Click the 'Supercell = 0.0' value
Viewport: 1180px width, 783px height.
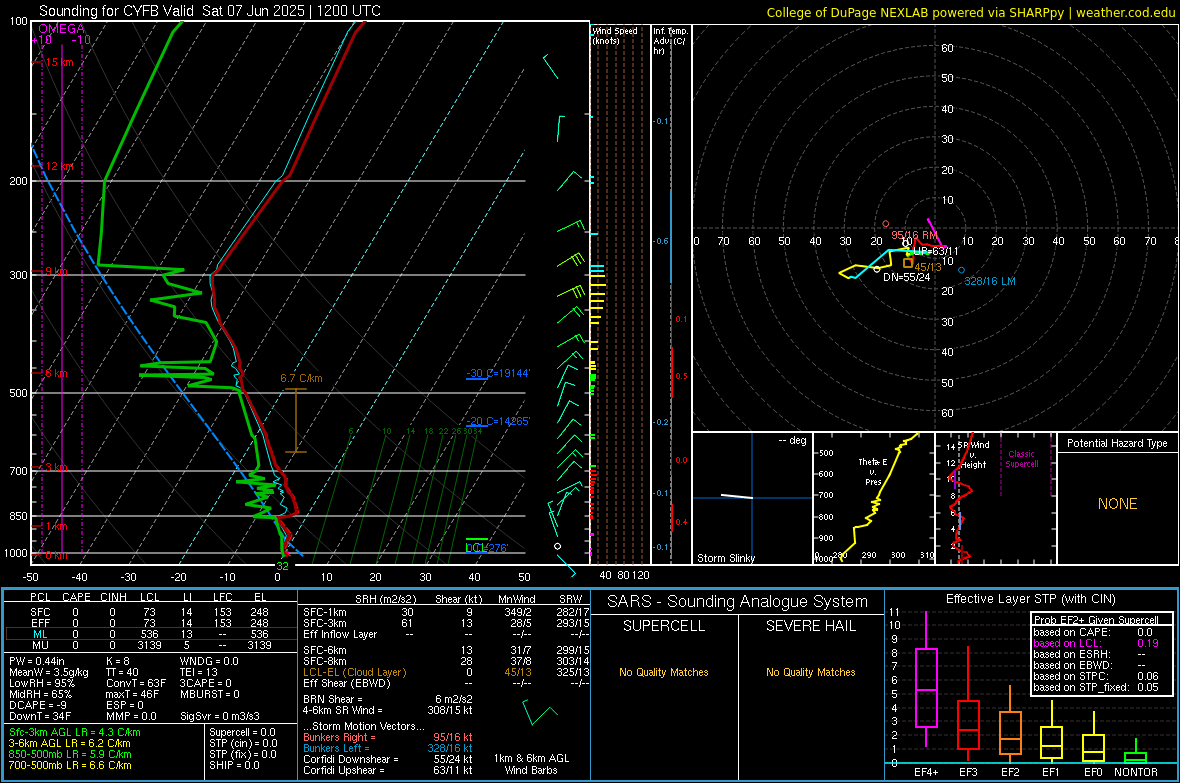(242, 732)
